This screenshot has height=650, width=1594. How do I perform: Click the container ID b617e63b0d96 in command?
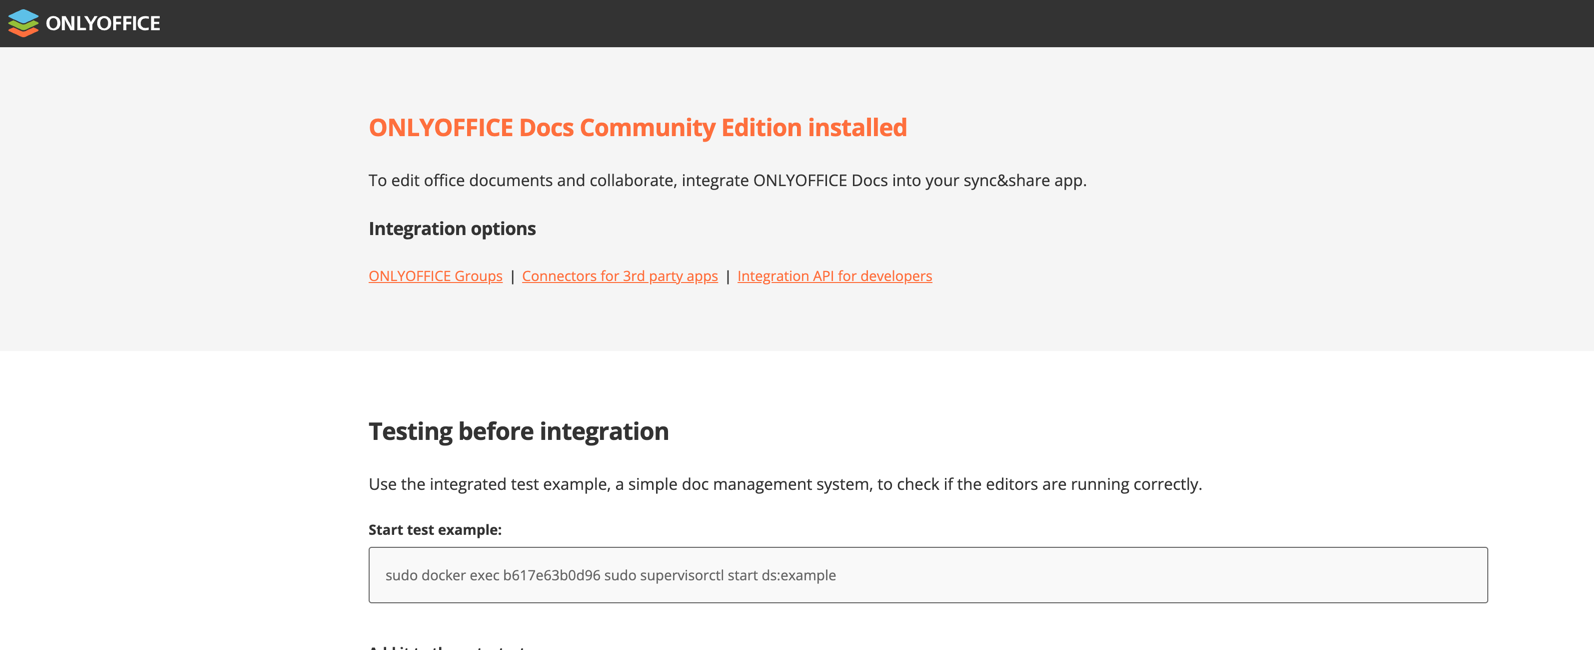[551, 576]
